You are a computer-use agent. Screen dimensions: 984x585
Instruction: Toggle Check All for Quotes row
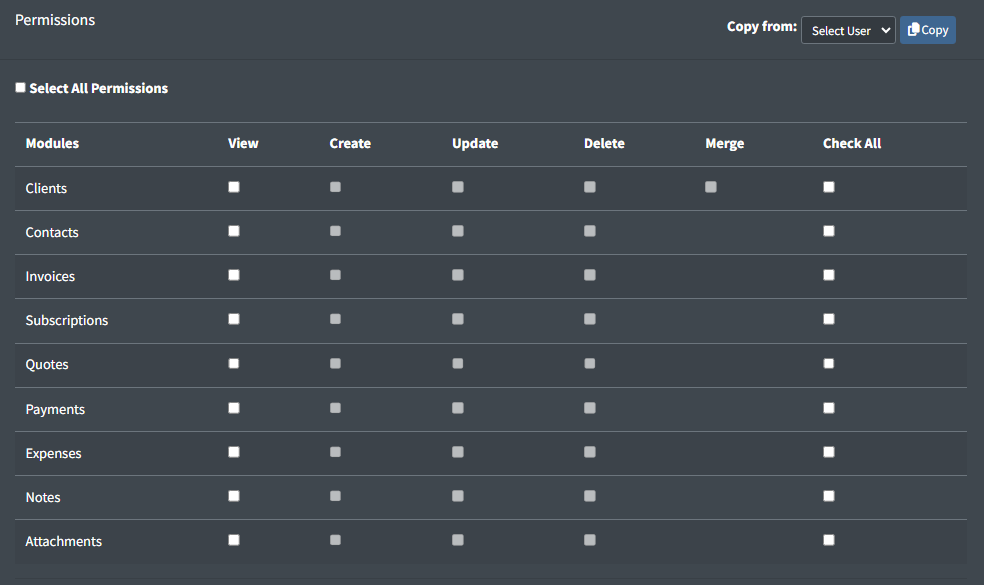828,363
